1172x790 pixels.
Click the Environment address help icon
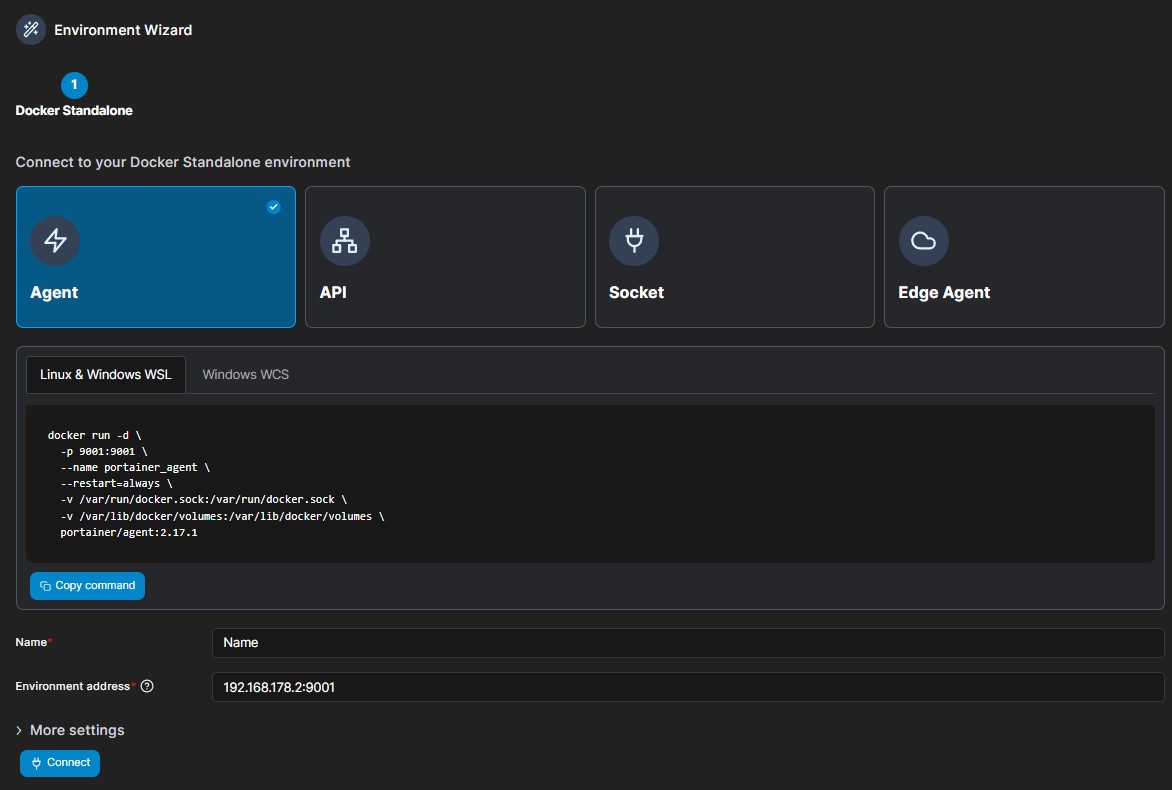147,686
